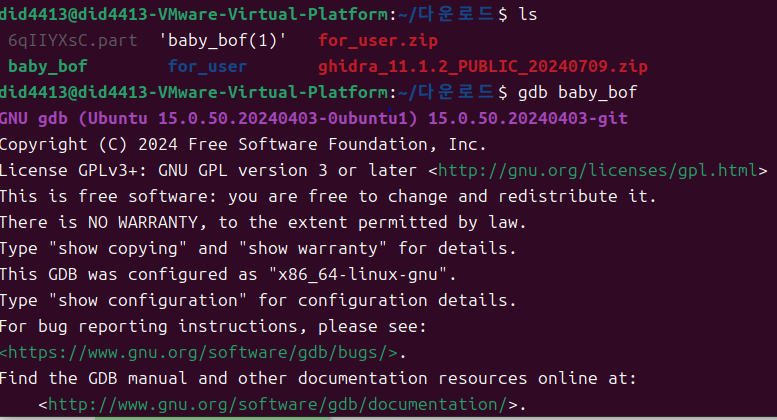
Task: Select the for_user directory name
Action: coord(207,66)
